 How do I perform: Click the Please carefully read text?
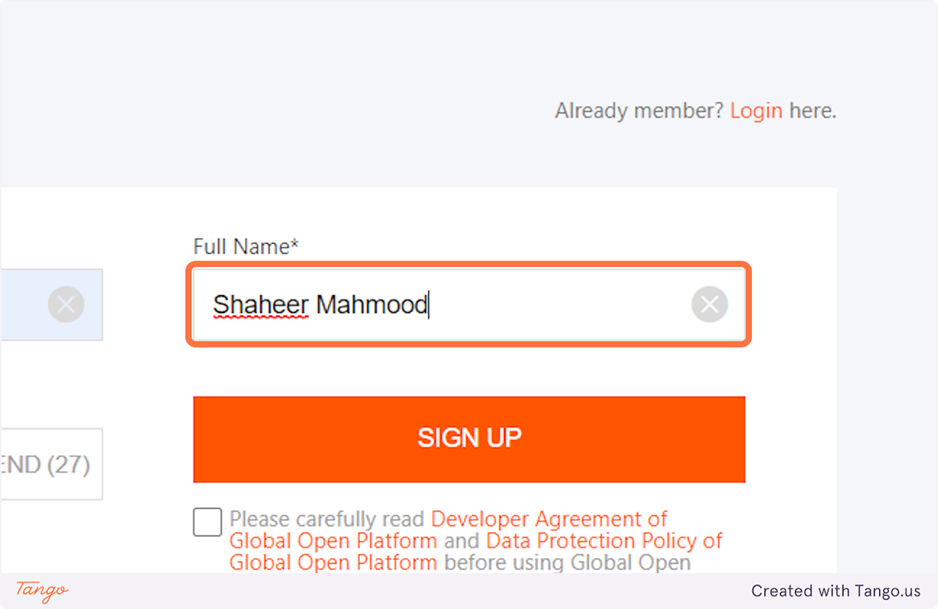tap(328, 520)
